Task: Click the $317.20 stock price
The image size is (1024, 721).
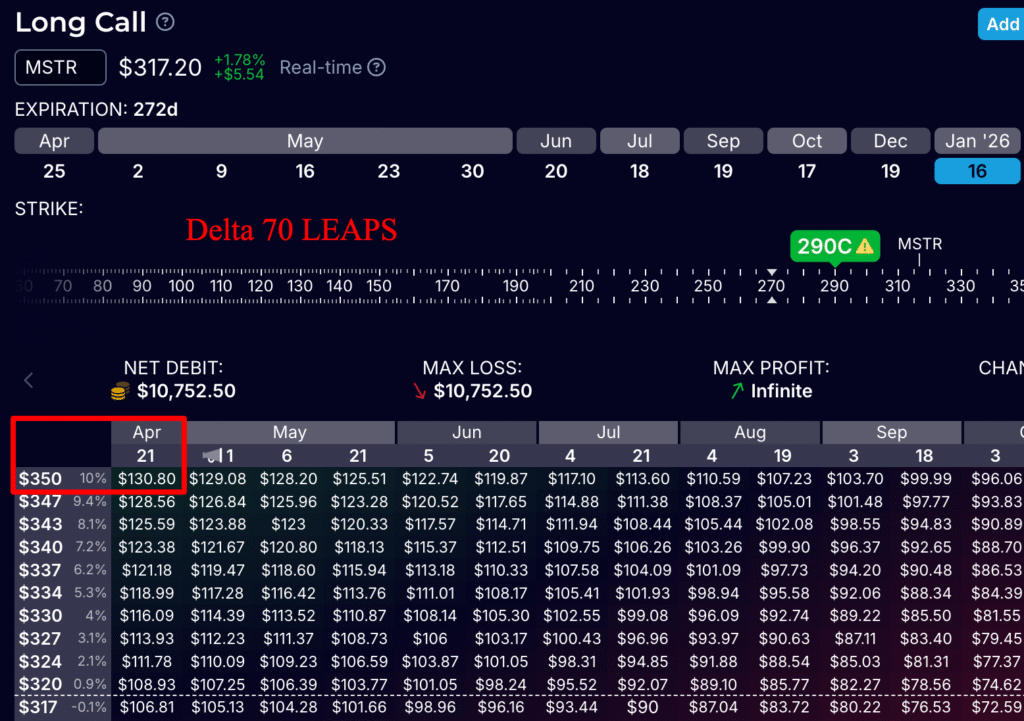Action: coord(160,67)
